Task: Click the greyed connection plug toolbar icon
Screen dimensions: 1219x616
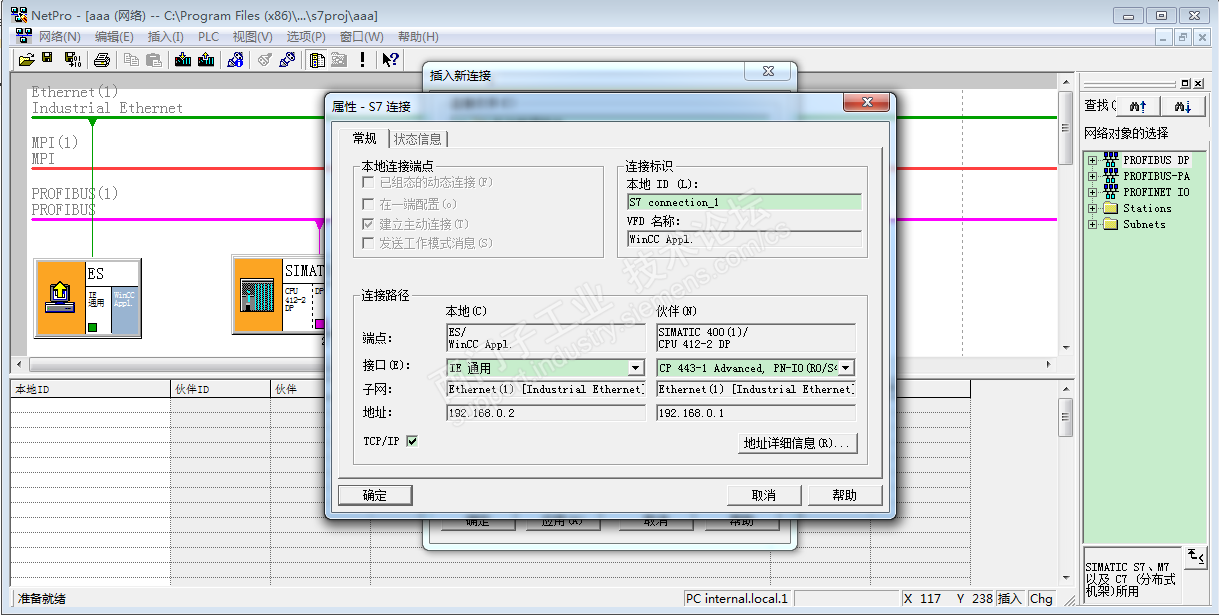Action: (265, 60)
